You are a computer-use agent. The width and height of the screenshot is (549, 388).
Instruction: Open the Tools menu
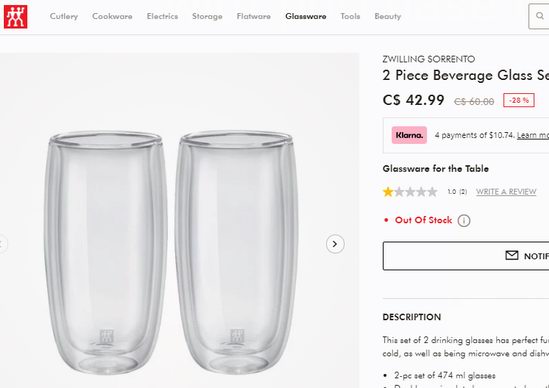point(350,16)
